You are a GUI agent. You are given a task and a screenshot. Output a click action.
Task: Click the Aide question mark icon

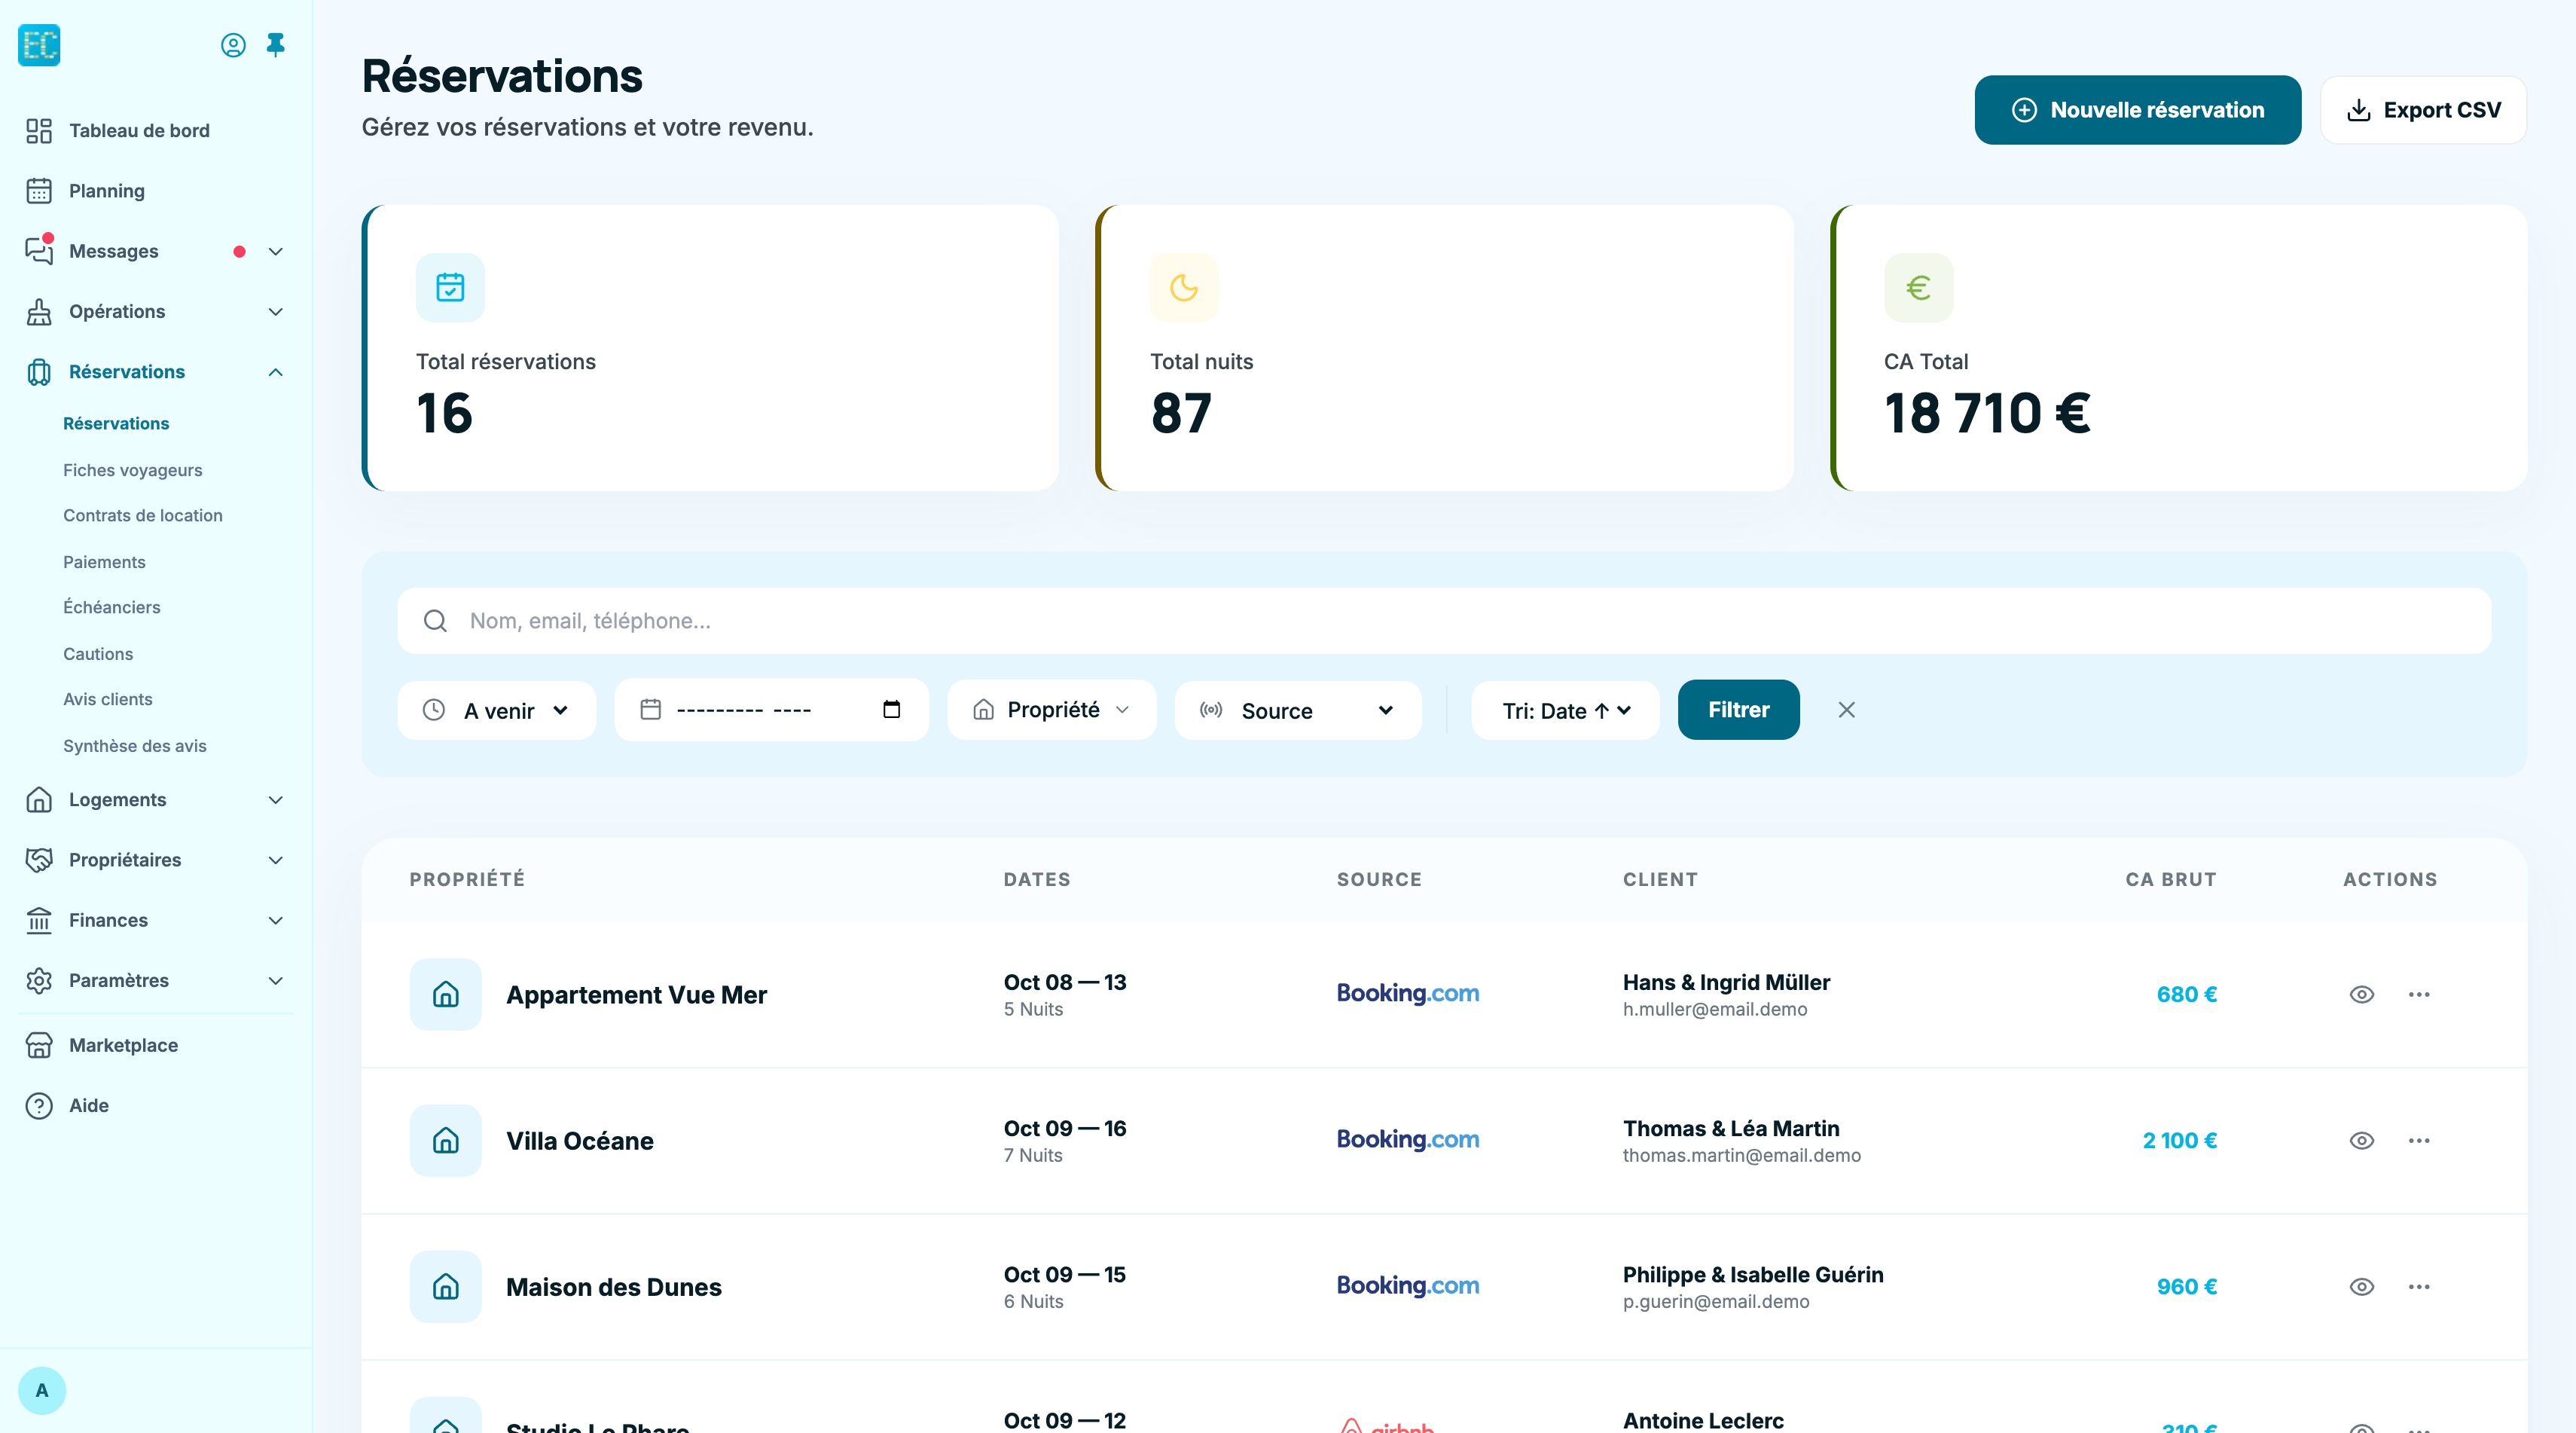(x=39, y=1105)
